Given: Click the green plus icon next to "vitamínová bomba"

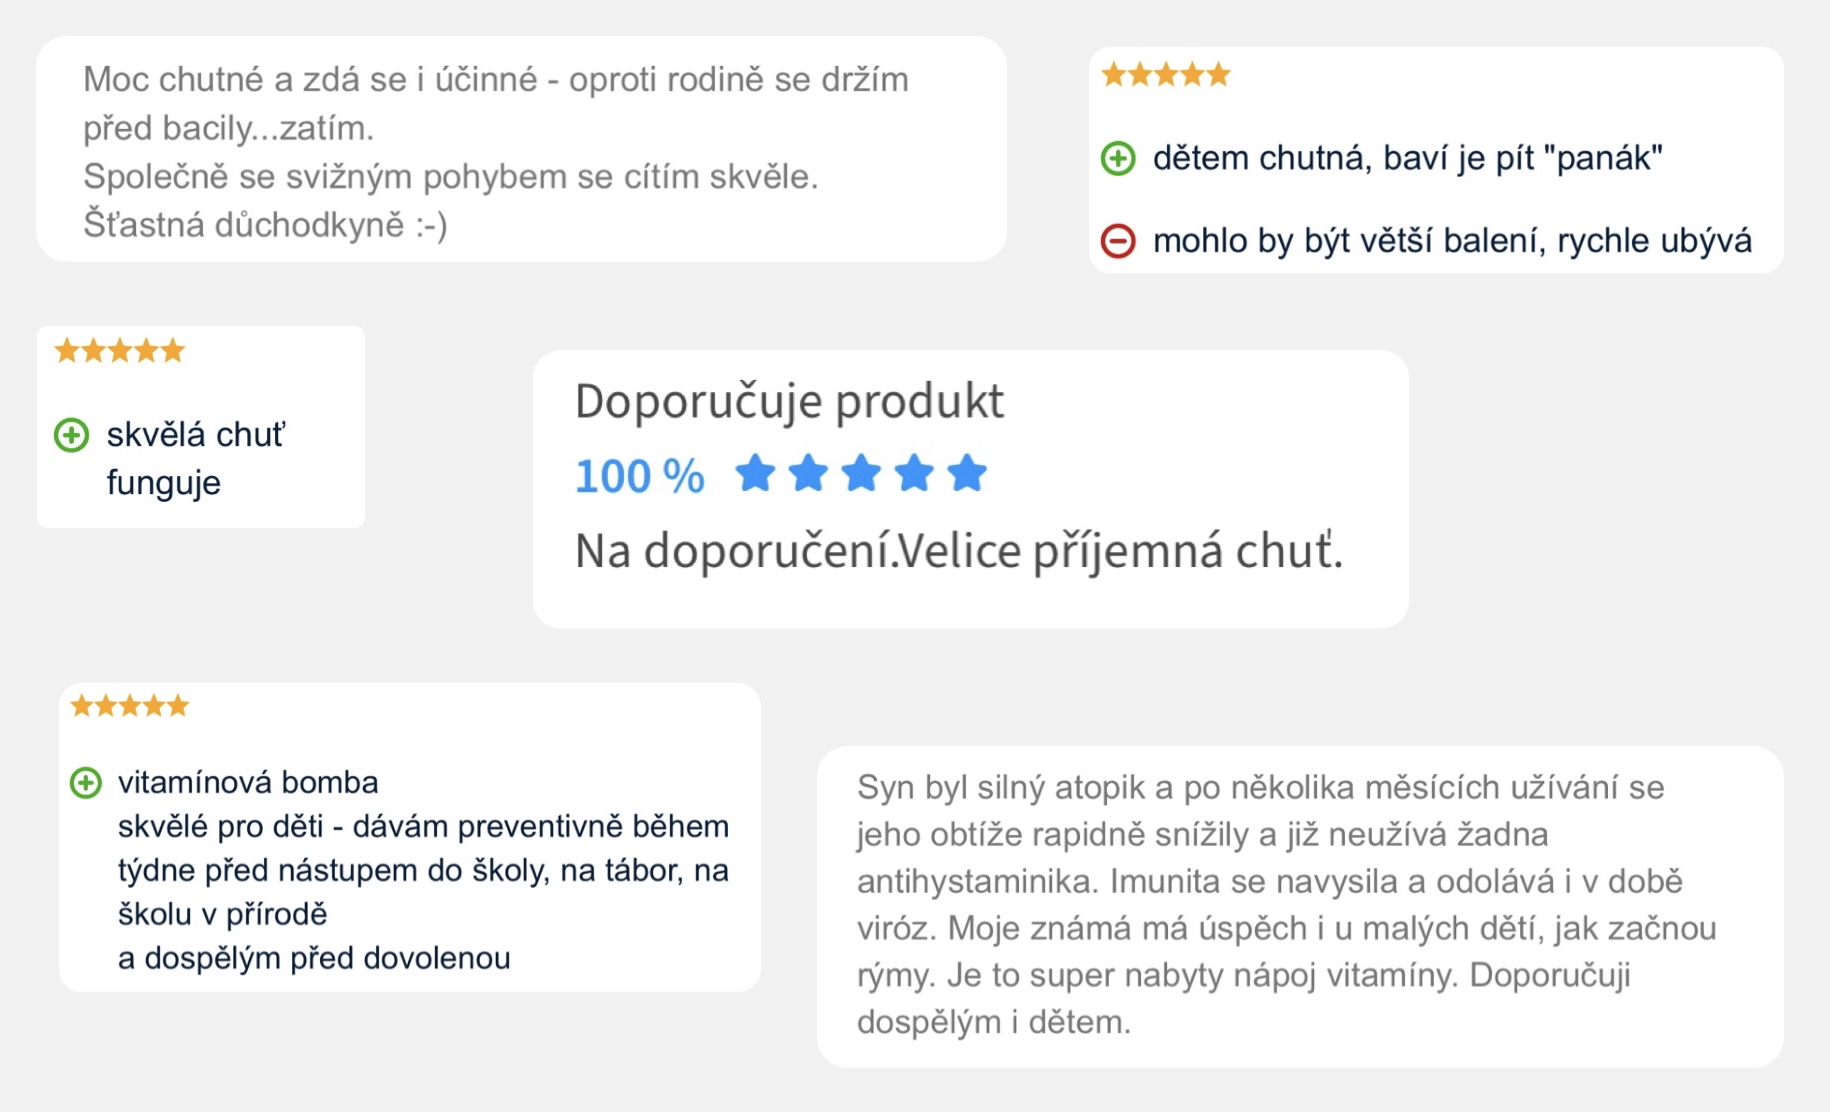Looking at the screenshot, I should 86,782.
